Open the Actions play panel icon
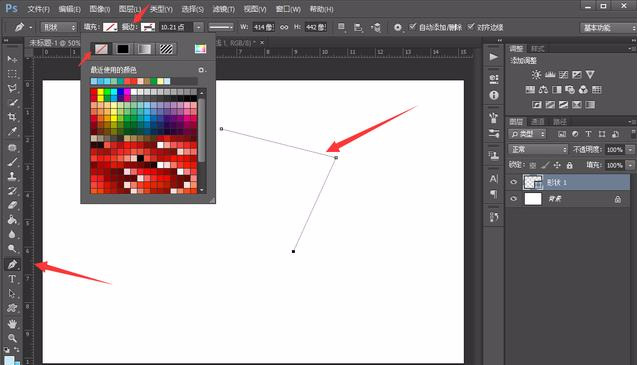The width and height of the screenshot is (637, 365). point(494,57)
